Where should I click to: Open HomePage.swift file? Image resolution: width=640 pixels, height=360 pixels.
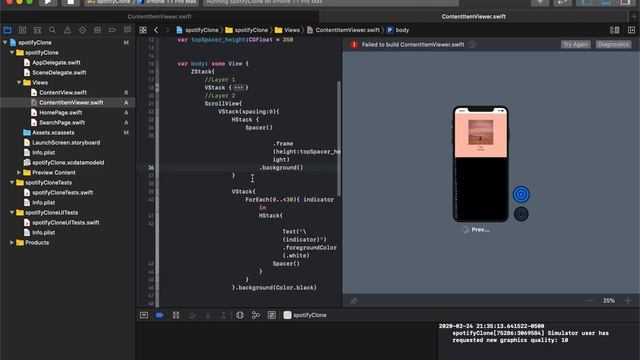tap(60, 113)
